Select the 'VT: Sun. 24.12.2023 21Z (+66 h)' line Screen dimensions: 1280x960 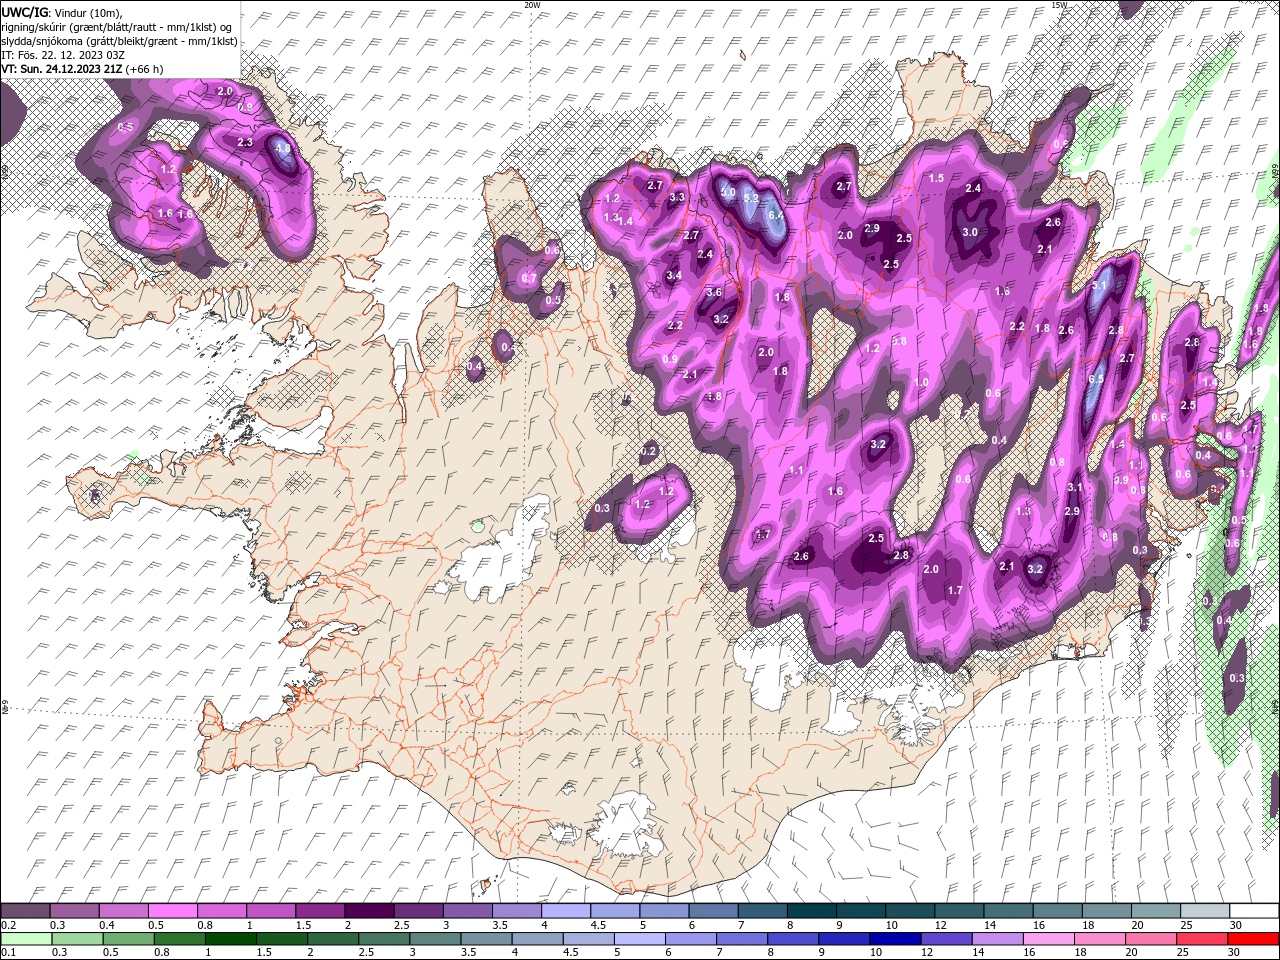82,69
